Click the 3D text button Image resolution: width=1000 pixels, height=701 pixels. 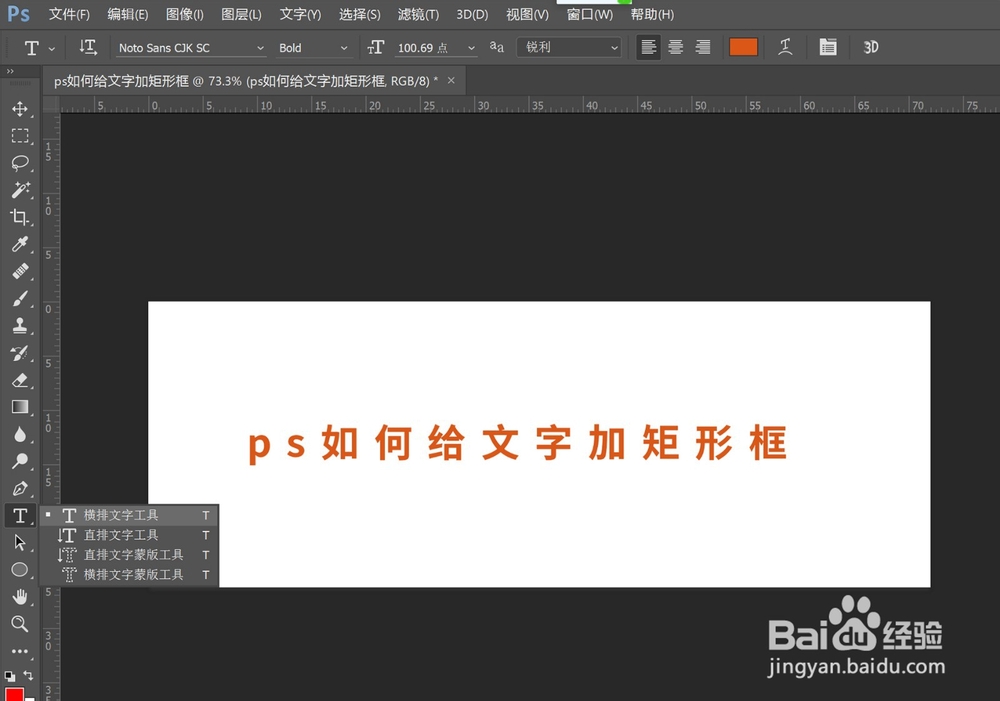pyautogui.click(x=871, y=47)
